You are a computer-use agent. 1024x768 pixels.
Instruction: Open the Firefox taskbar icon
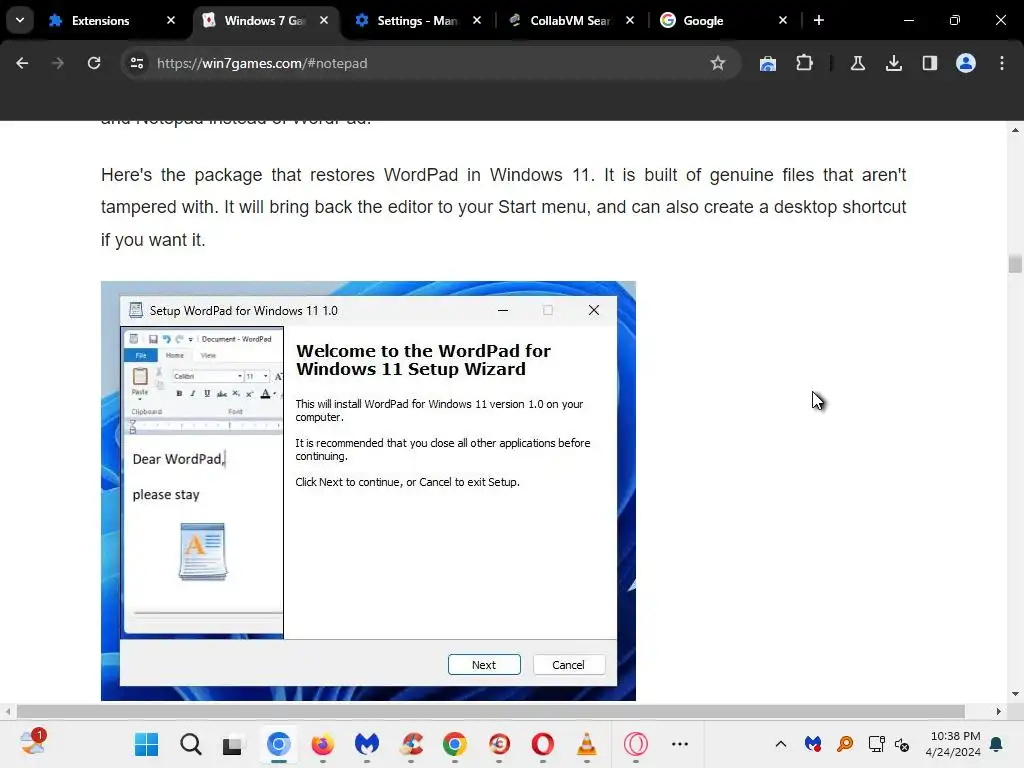[323, 744]
